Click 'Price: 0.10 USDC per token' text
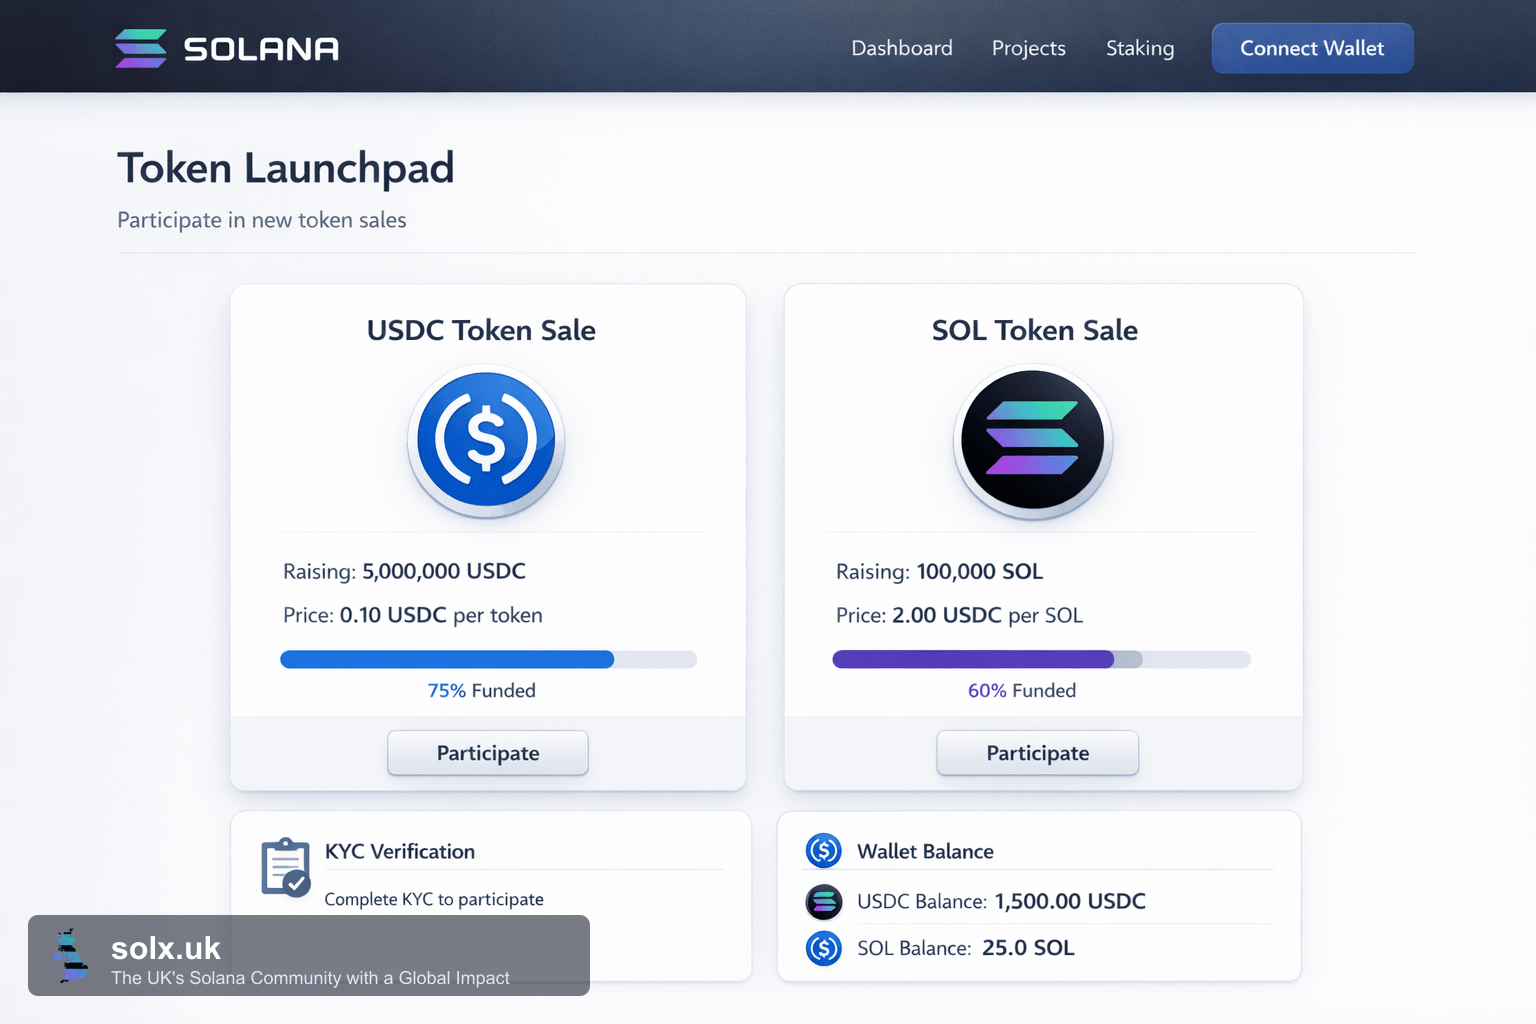The height and width of the screenshot is (1024, 1536). coord(413,616)
